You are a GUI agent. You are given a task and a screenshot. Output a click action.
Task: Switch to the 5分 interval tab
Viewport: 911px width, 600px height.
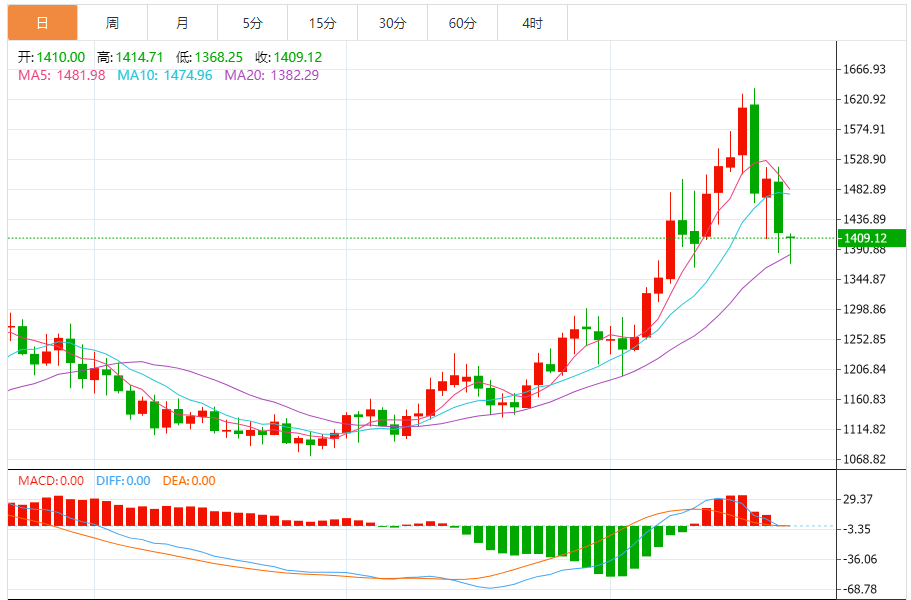coord(252,23)
